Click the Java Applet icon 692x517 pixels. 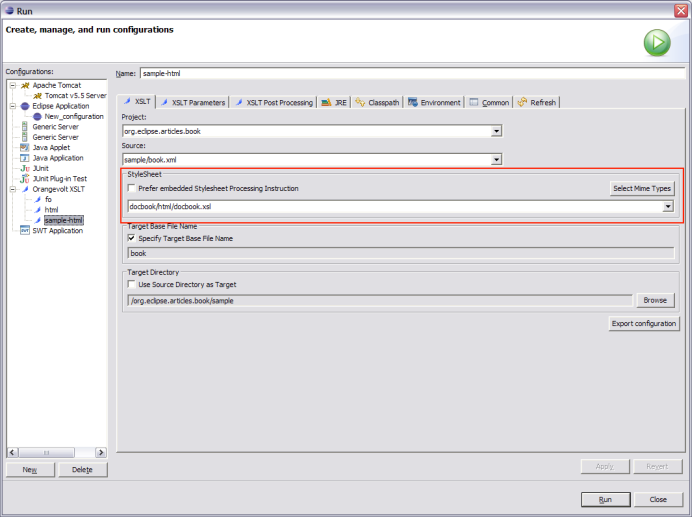[25, 147]
